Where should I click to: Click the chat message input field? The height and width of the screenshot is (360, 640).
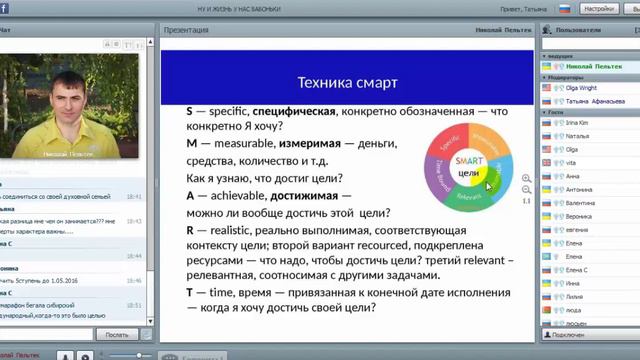(x=46, y=334)
